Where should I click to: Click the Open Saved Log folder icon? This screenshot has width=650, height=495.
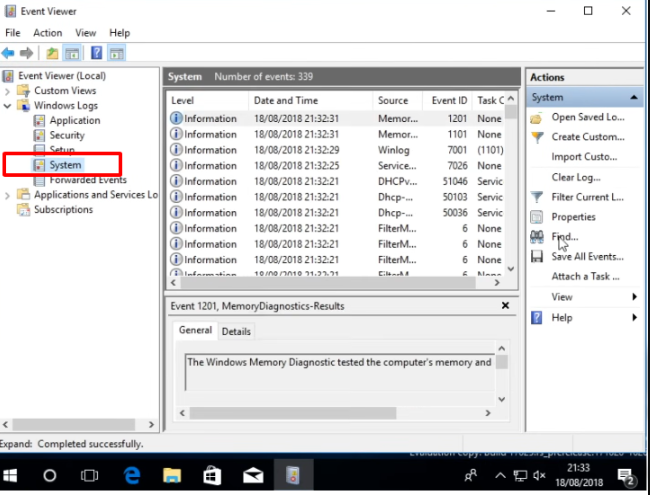point(537,117)
